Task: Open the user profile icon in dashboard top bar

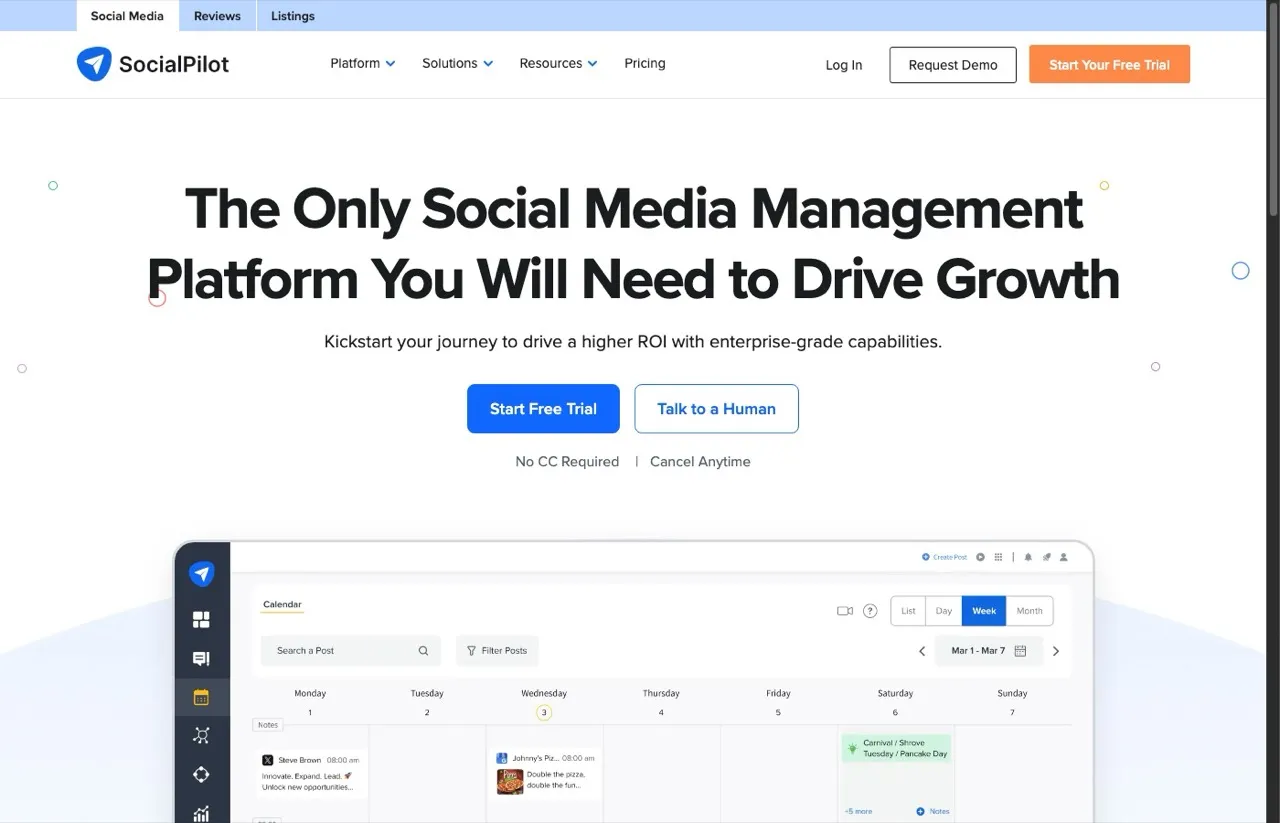Action: click(1064, 557)
